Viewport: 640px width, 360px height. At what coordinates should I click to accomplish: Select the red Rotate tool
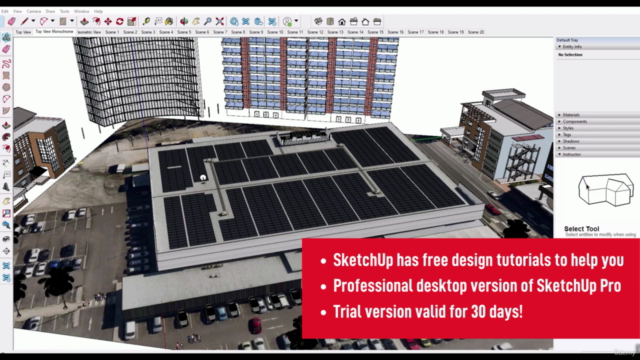120,21
